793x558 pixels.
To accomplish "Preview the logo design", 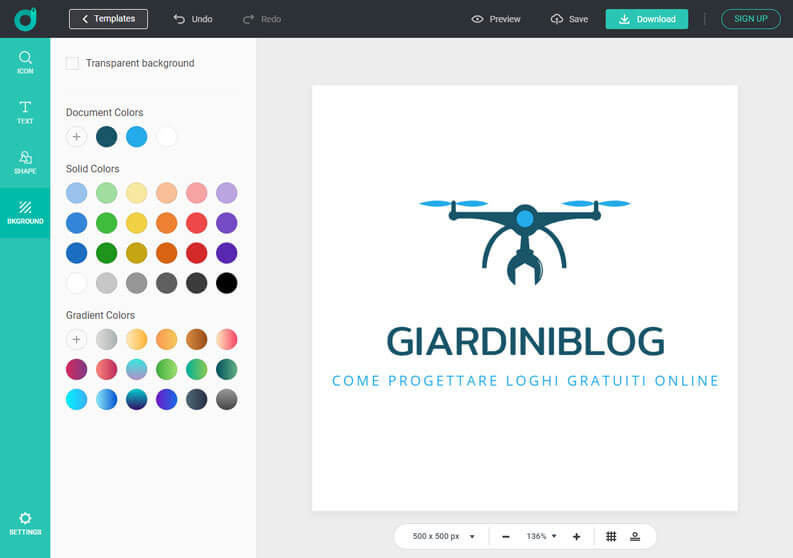I will 496,19.
